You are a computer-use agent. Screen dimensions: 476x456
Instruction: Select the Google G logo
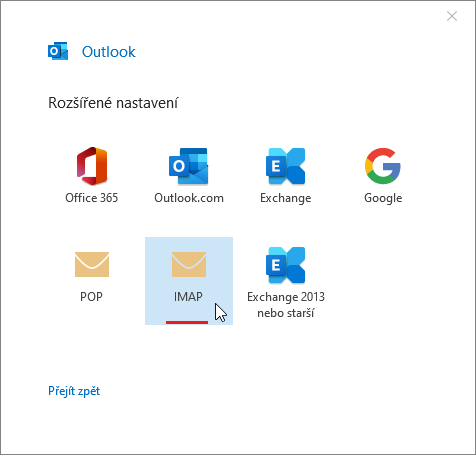tap(383, 166)
